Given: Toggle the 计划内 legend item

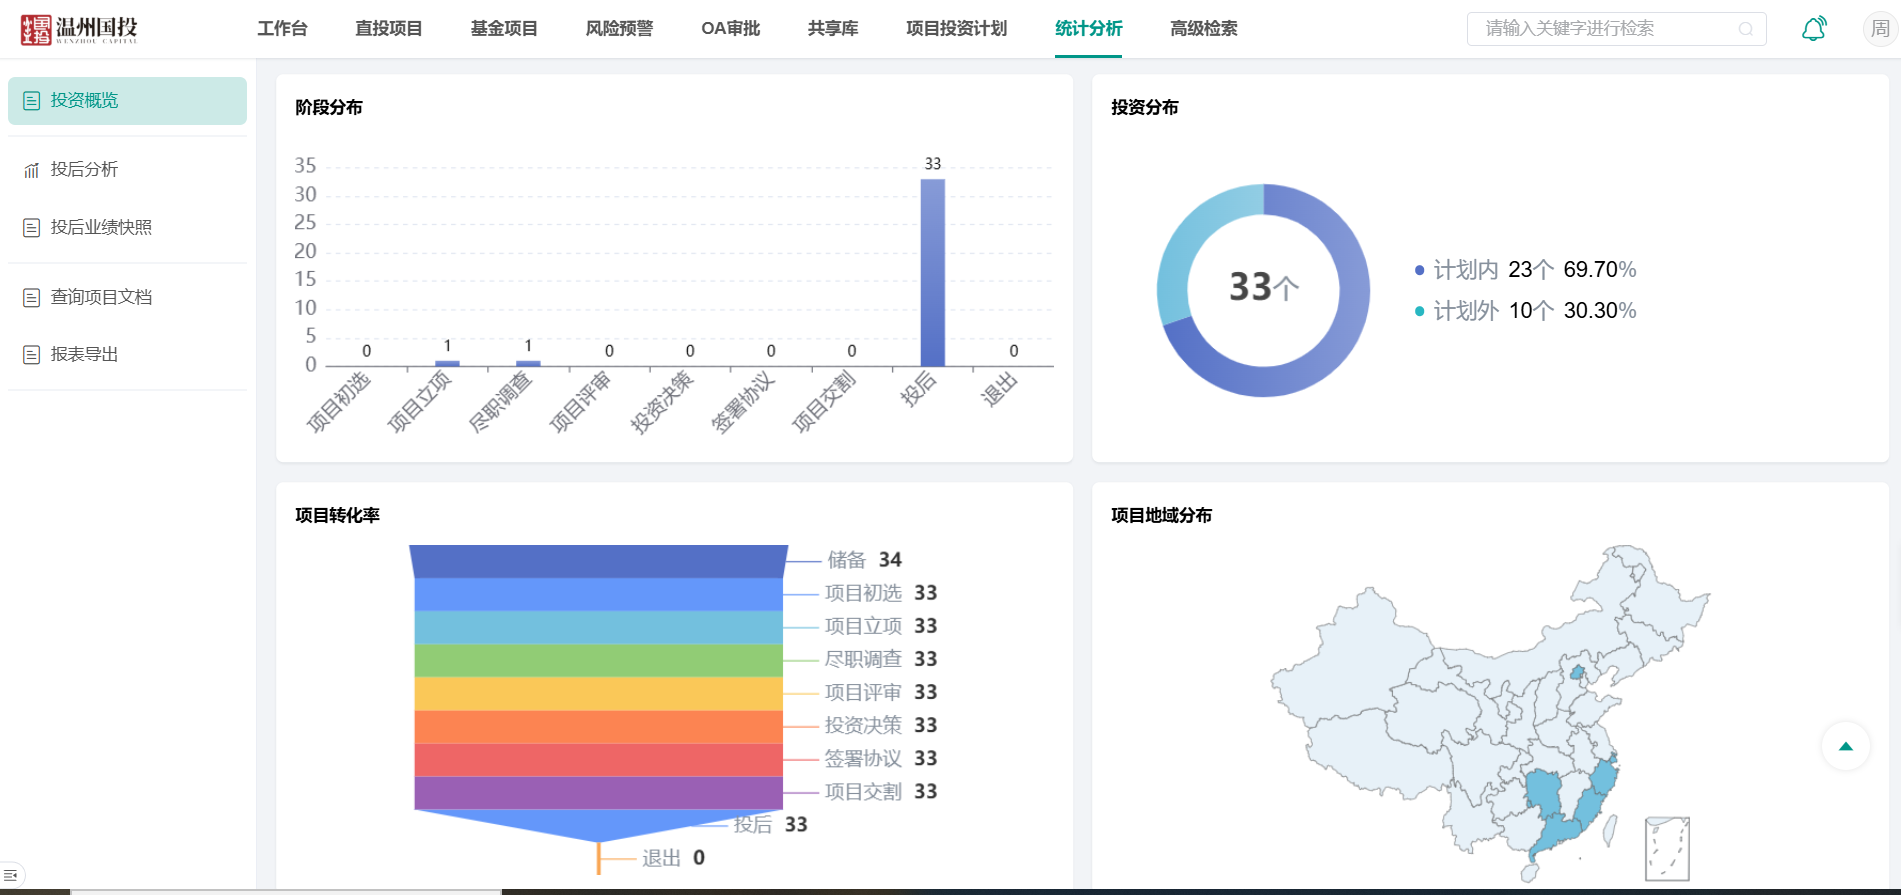Looking at the screenshot, I should [x=1465, y=270].
